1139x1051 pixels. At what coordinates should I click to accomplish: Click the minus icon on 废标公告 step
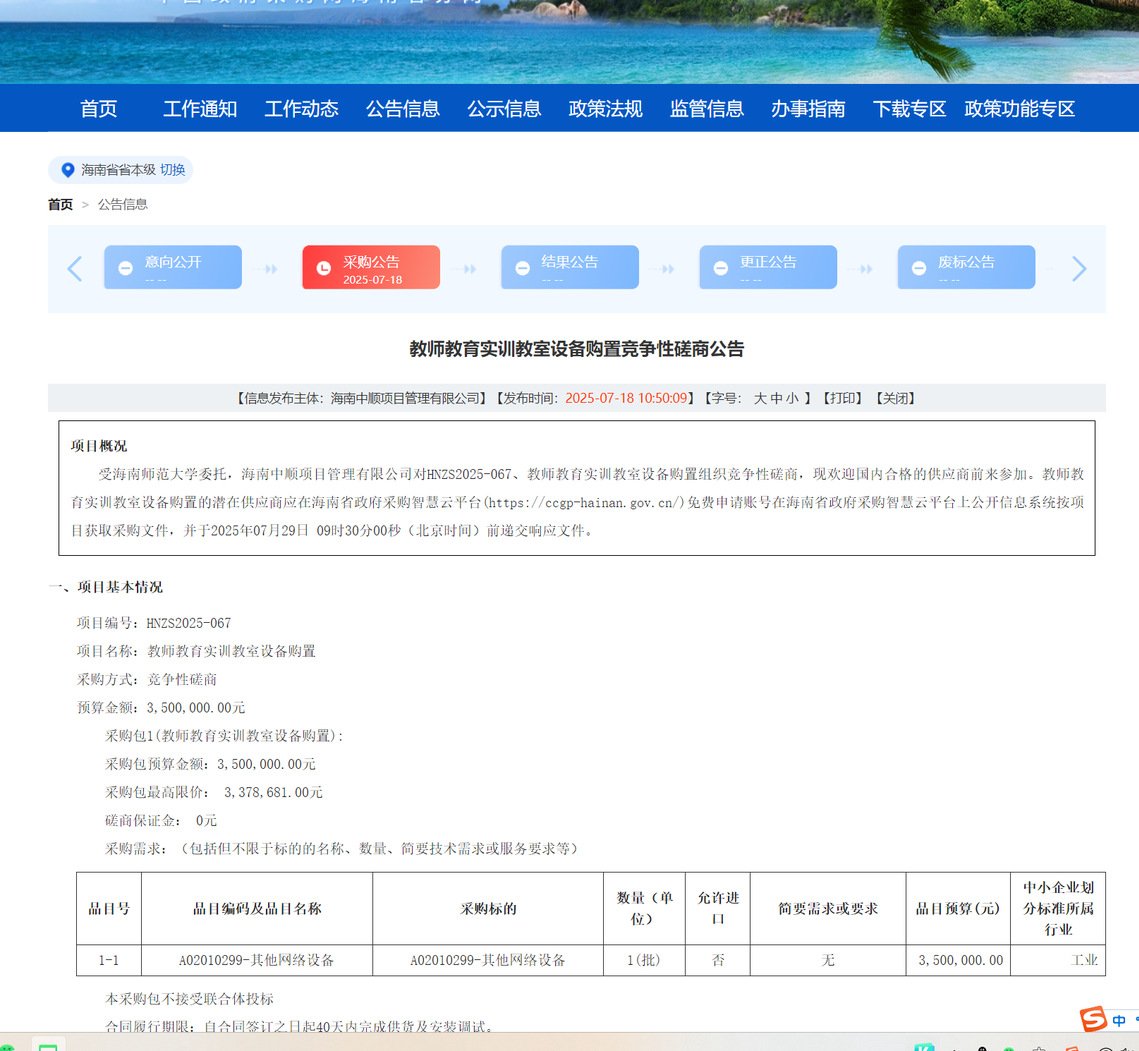[918, 268]
